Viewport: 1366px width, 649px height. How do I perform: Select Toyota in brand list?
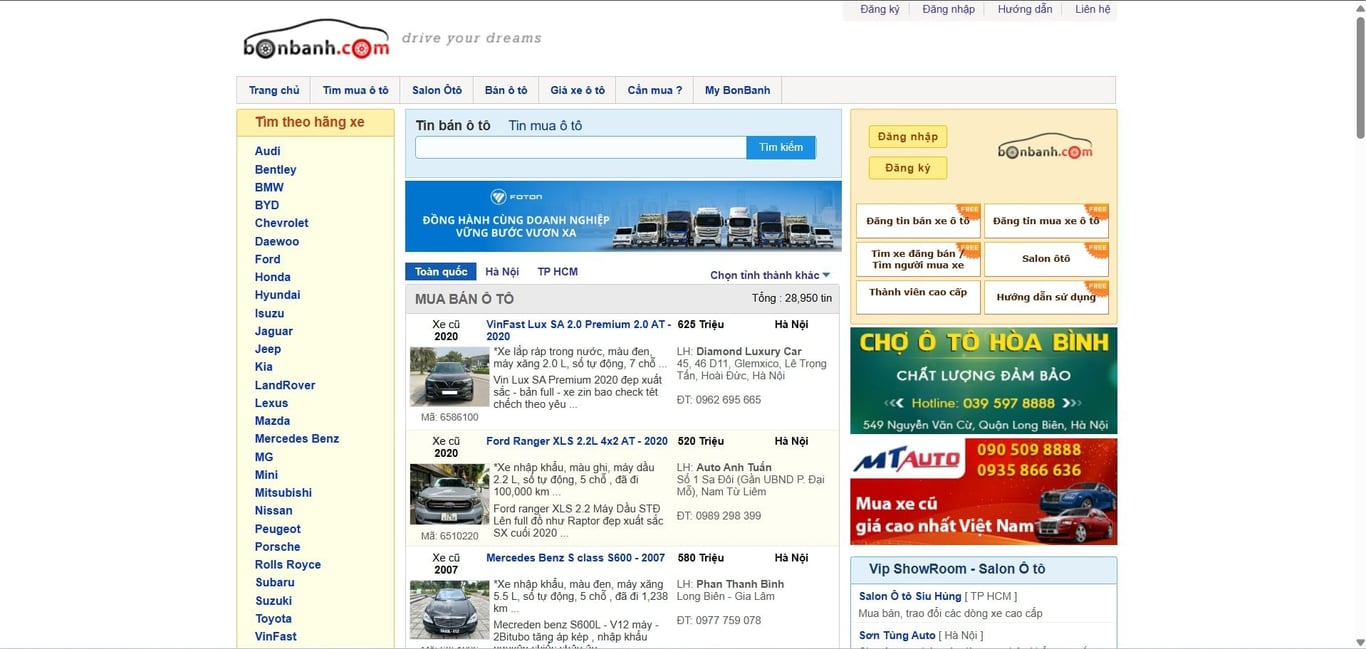(x=273, y=619)
